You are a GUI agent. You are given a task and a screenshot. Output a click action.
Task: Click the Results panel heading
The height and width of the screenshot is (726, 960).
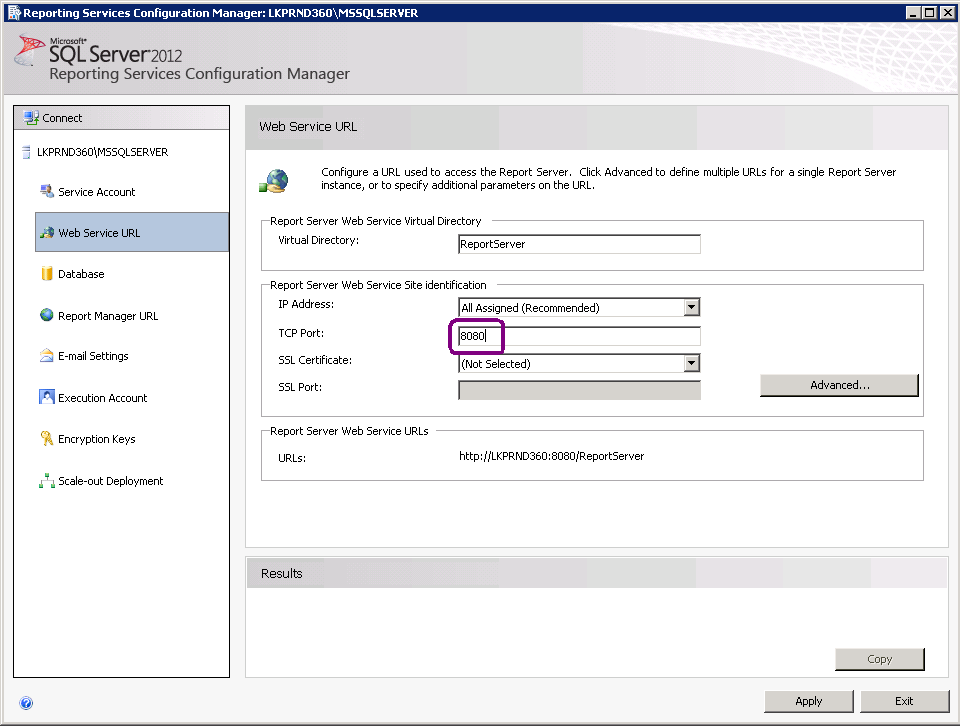coord(282,574)
